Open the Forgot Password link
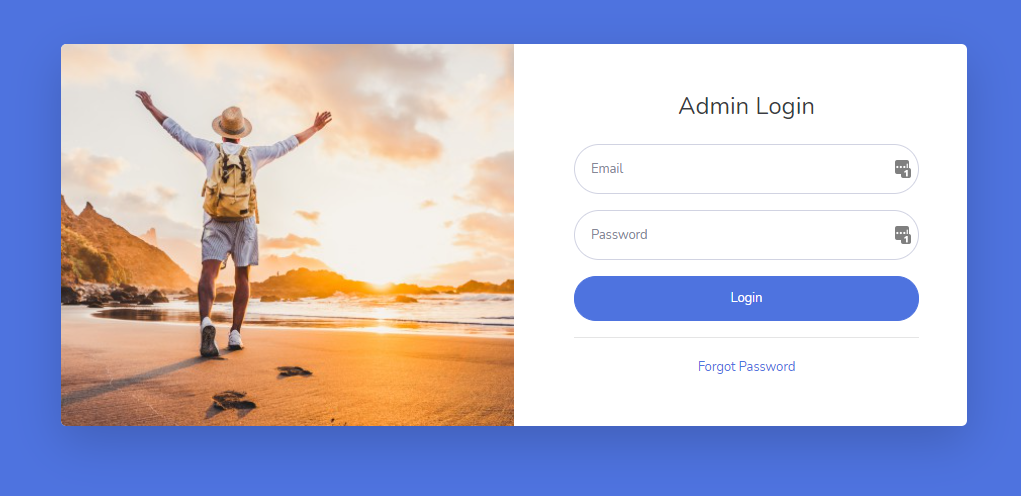This screenshot has width=1021, height=496. click(746, 366)
